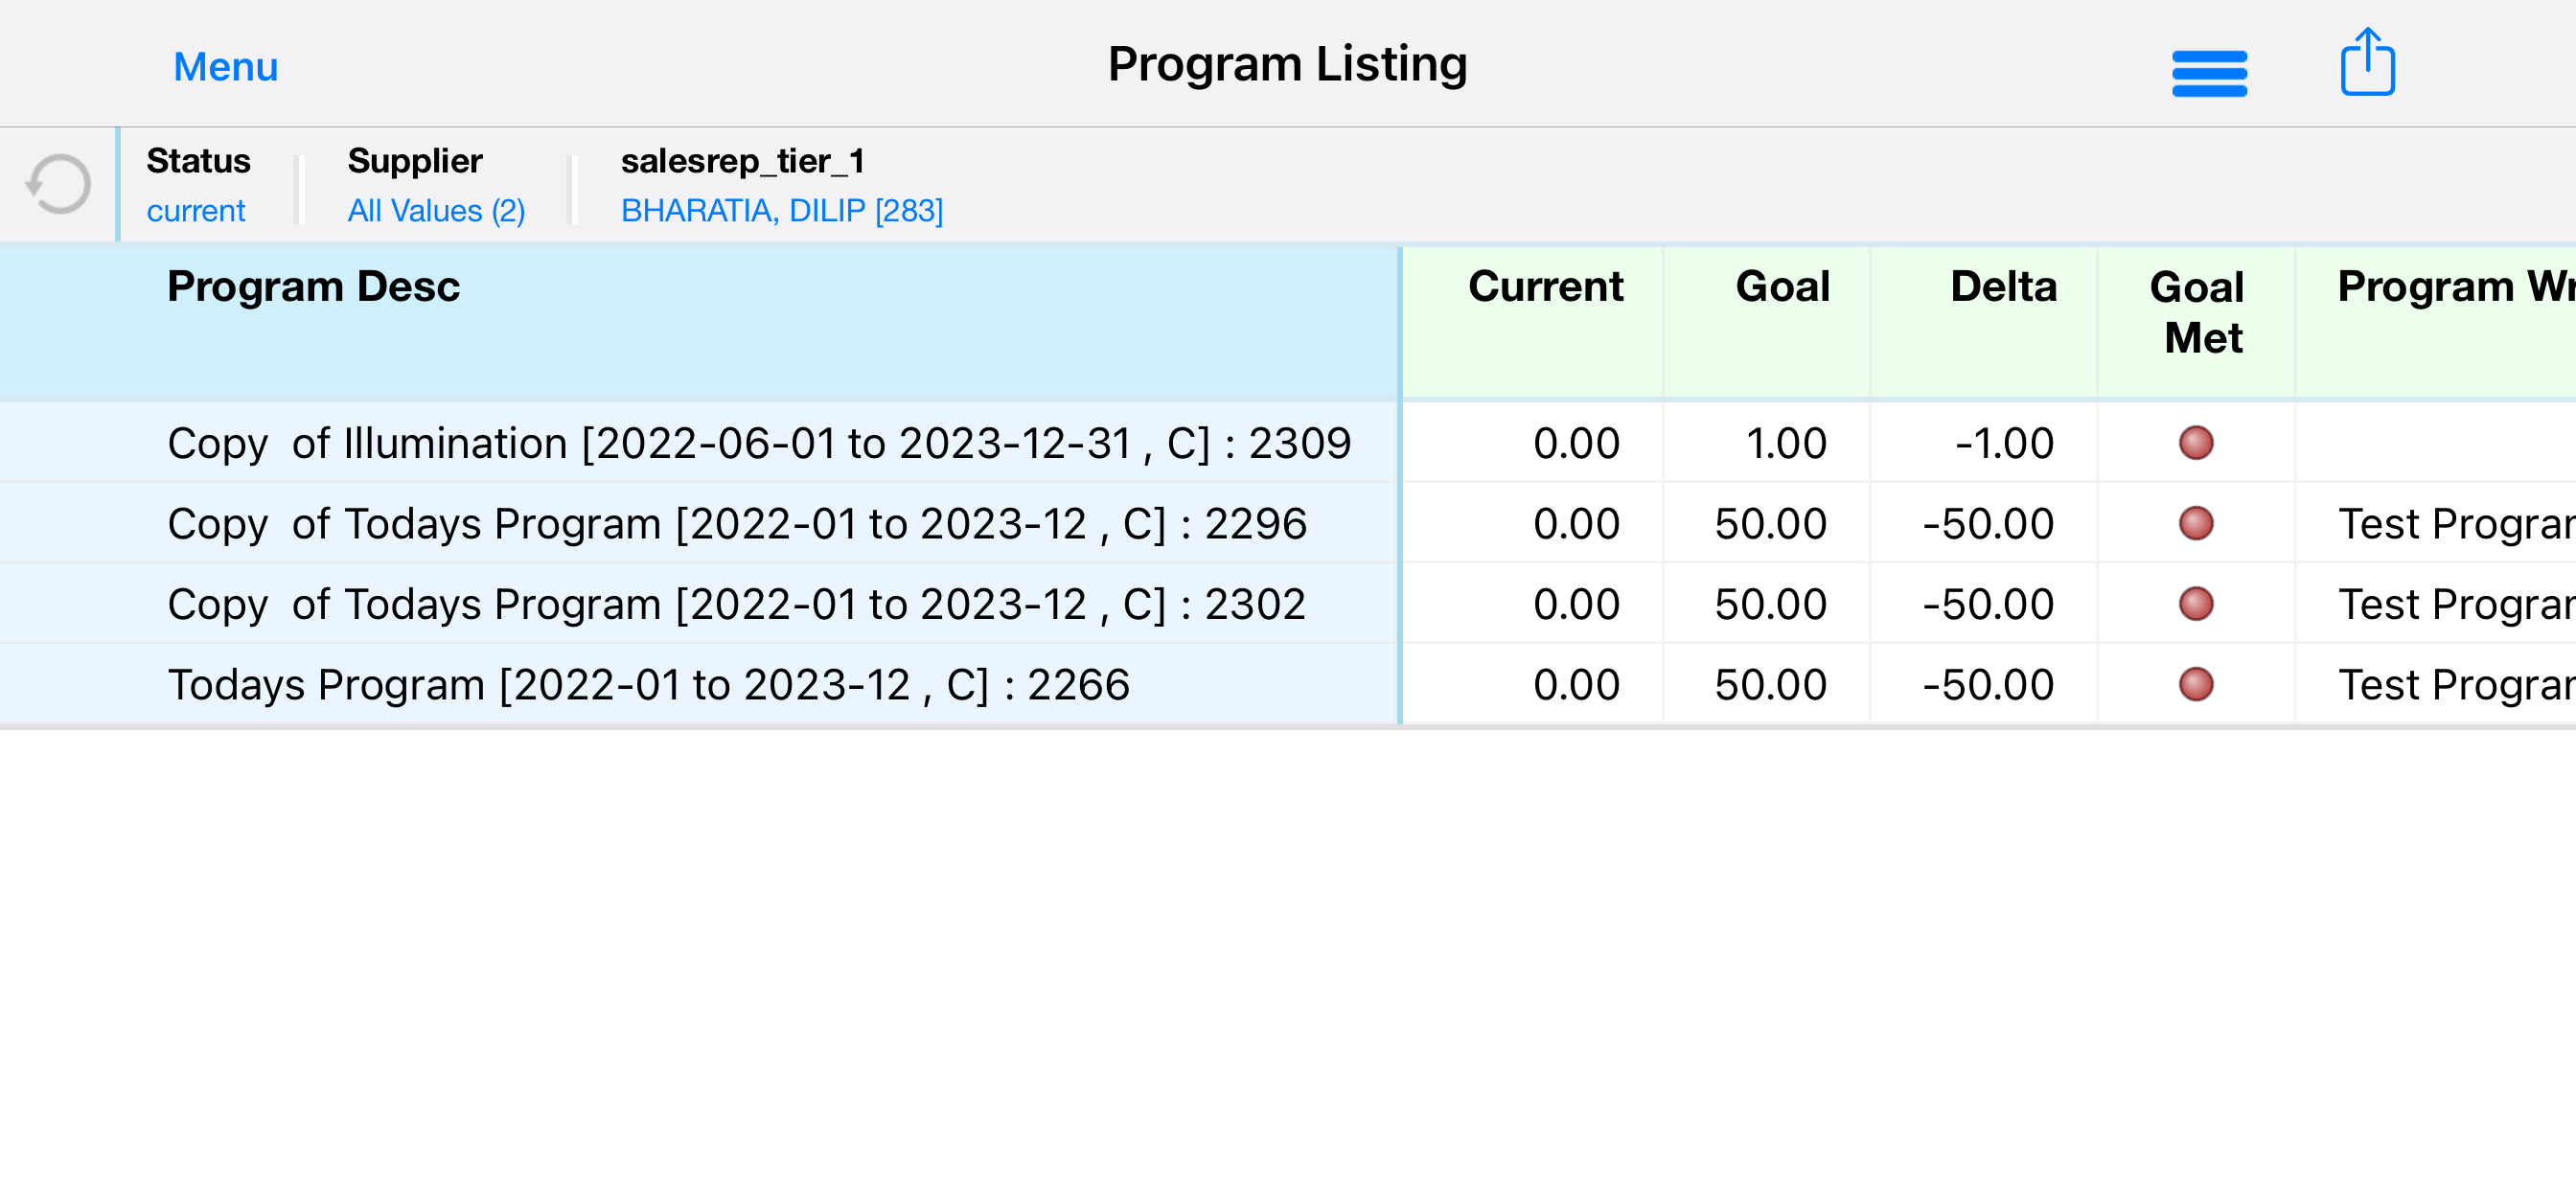Click the refresh reset filters icon
2576x1190 pixels.
click(x=59, y=184)
